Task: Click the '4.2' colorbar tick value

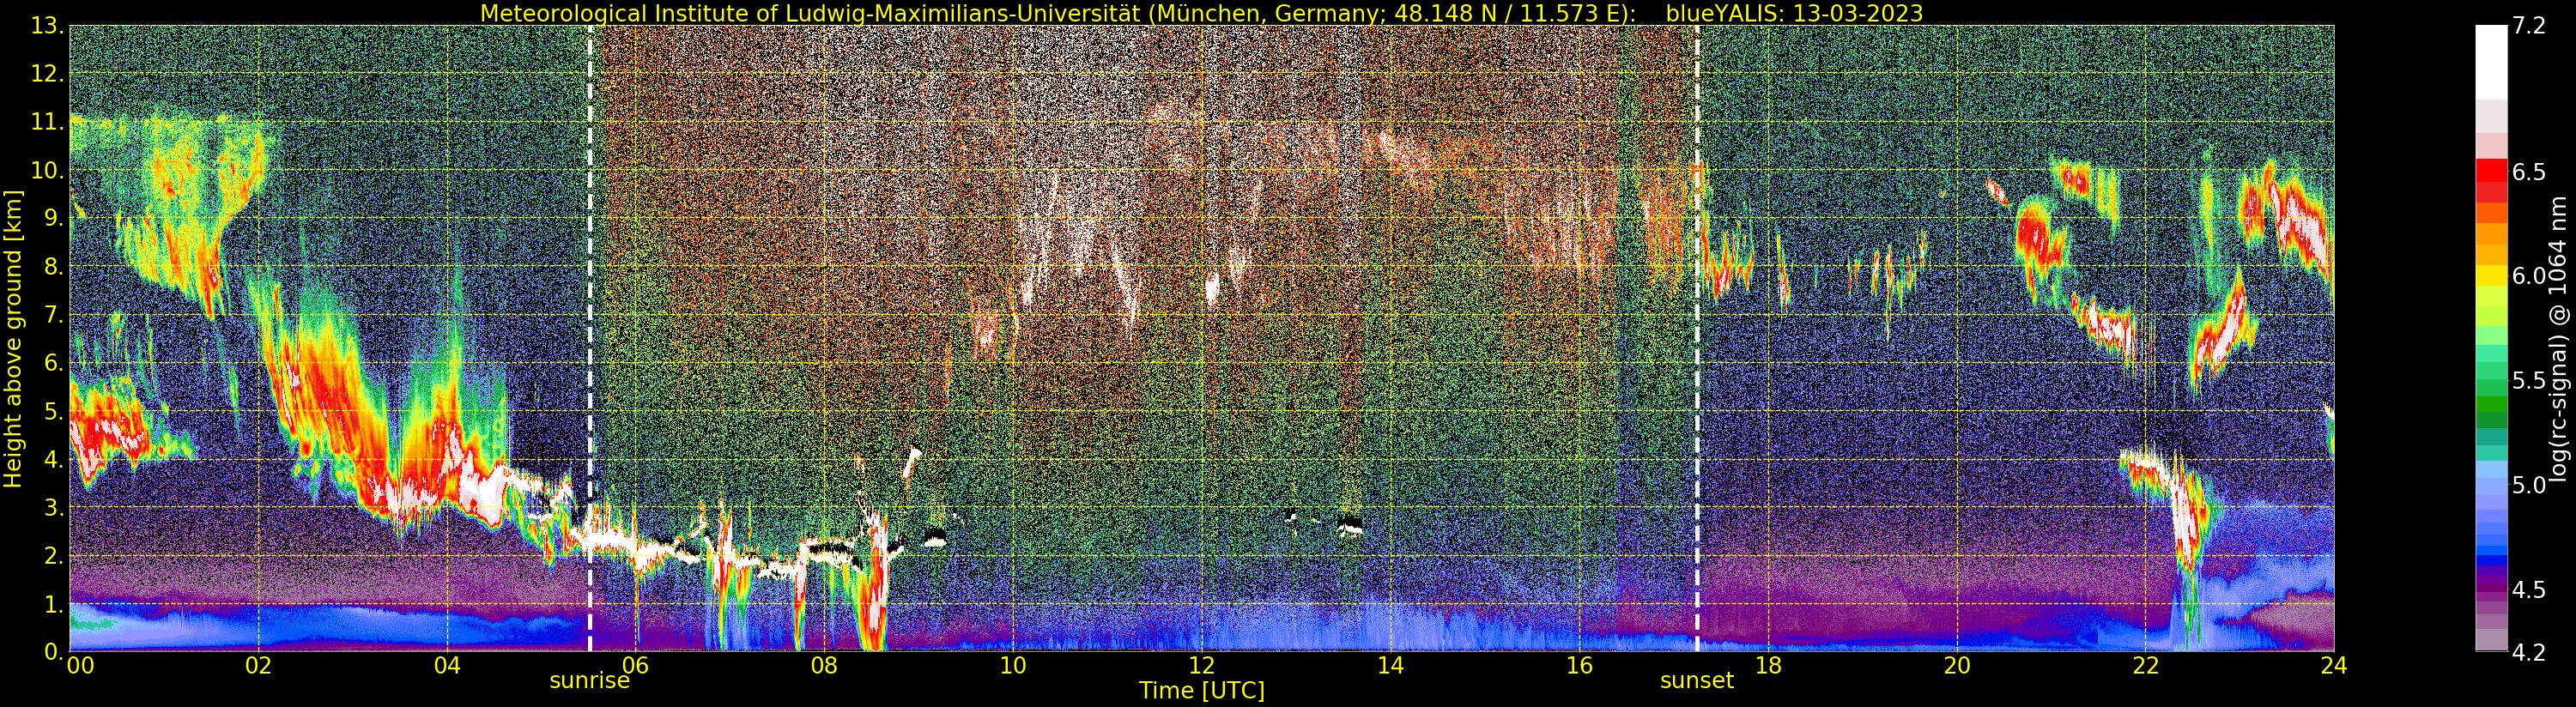Action: pyautogui.click(x=2528, y=652)
